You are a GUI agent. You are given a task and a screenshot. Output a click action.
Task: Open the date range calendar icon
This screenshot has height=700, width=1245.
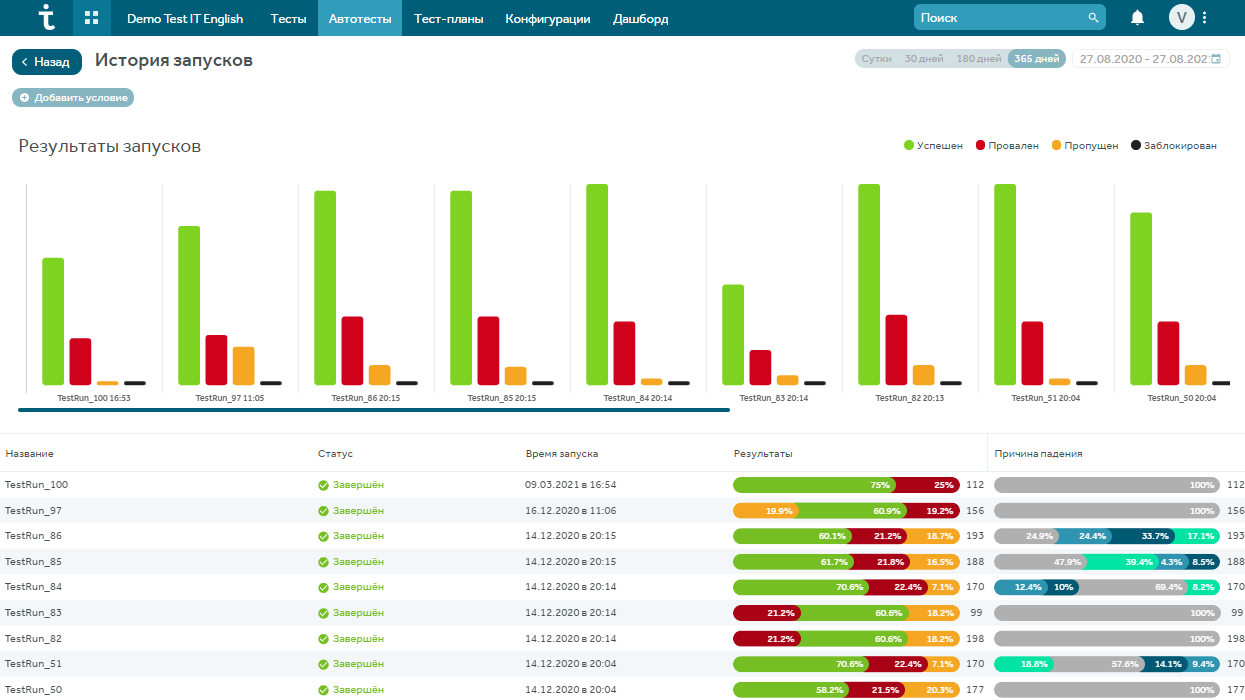pos(1216,59)
